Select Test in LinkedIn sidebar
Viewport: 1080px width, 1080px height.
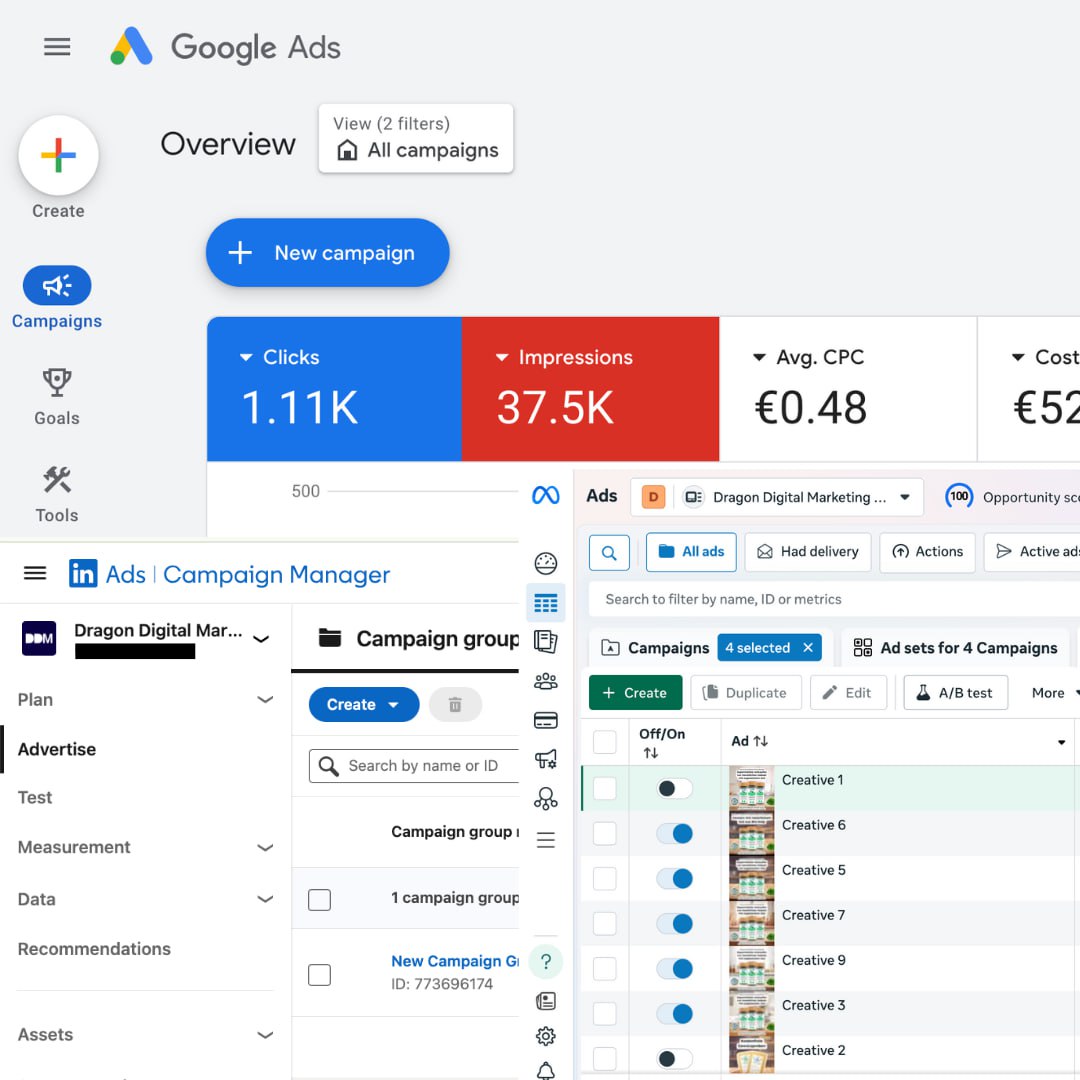point(35,798)
